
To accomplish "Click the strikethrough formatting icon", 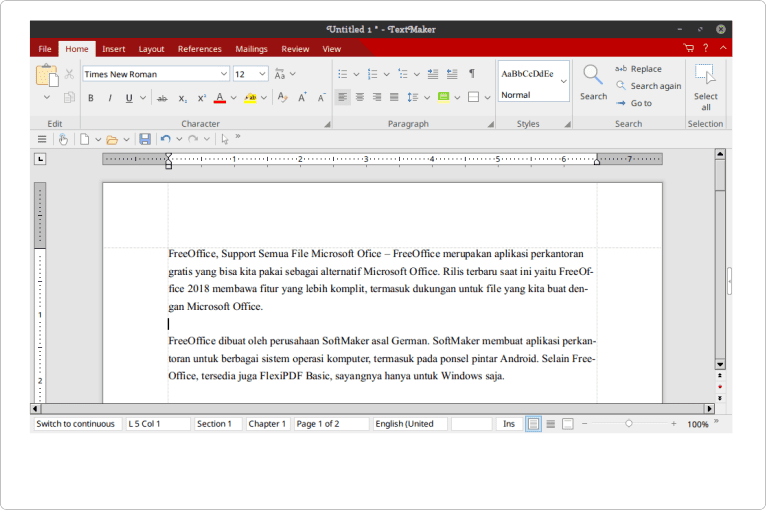I will 162,98.
